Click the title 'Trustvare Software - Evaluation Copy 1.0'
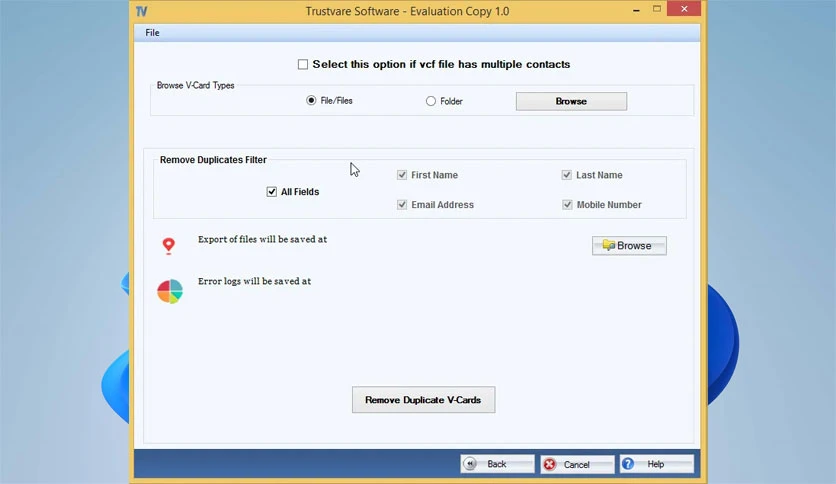 pyautogui.click(x=407, y=11)
